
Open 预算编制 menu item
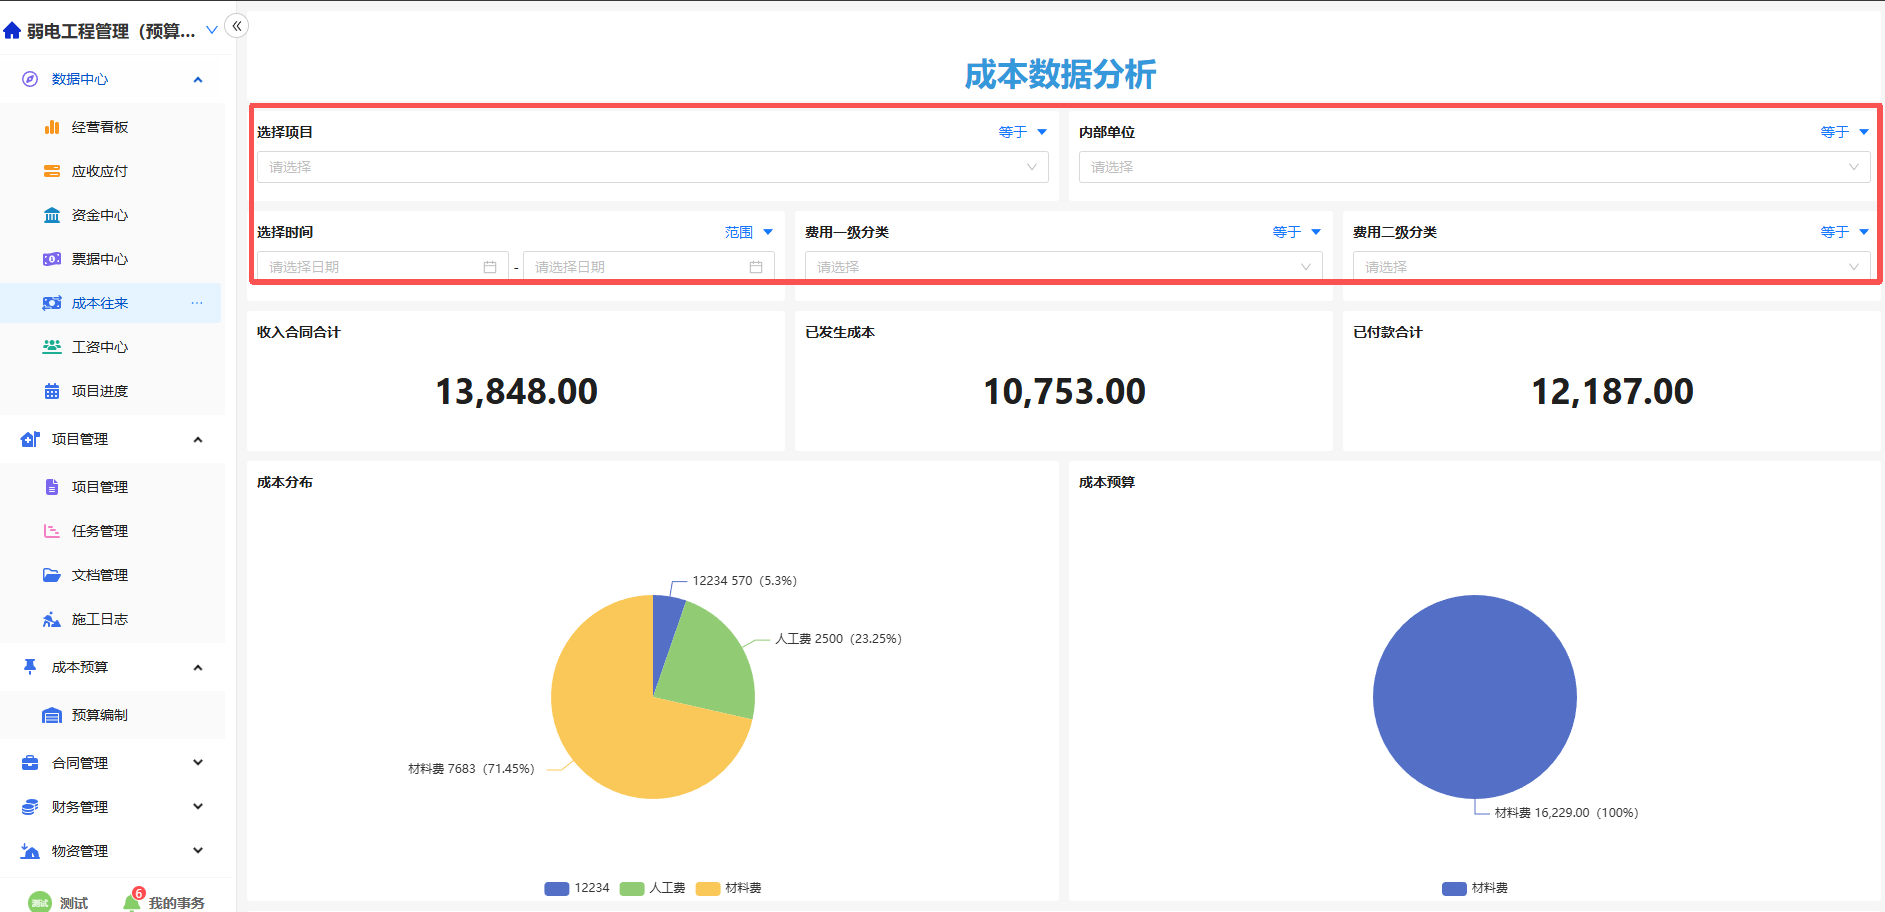(x=100, y=715)
